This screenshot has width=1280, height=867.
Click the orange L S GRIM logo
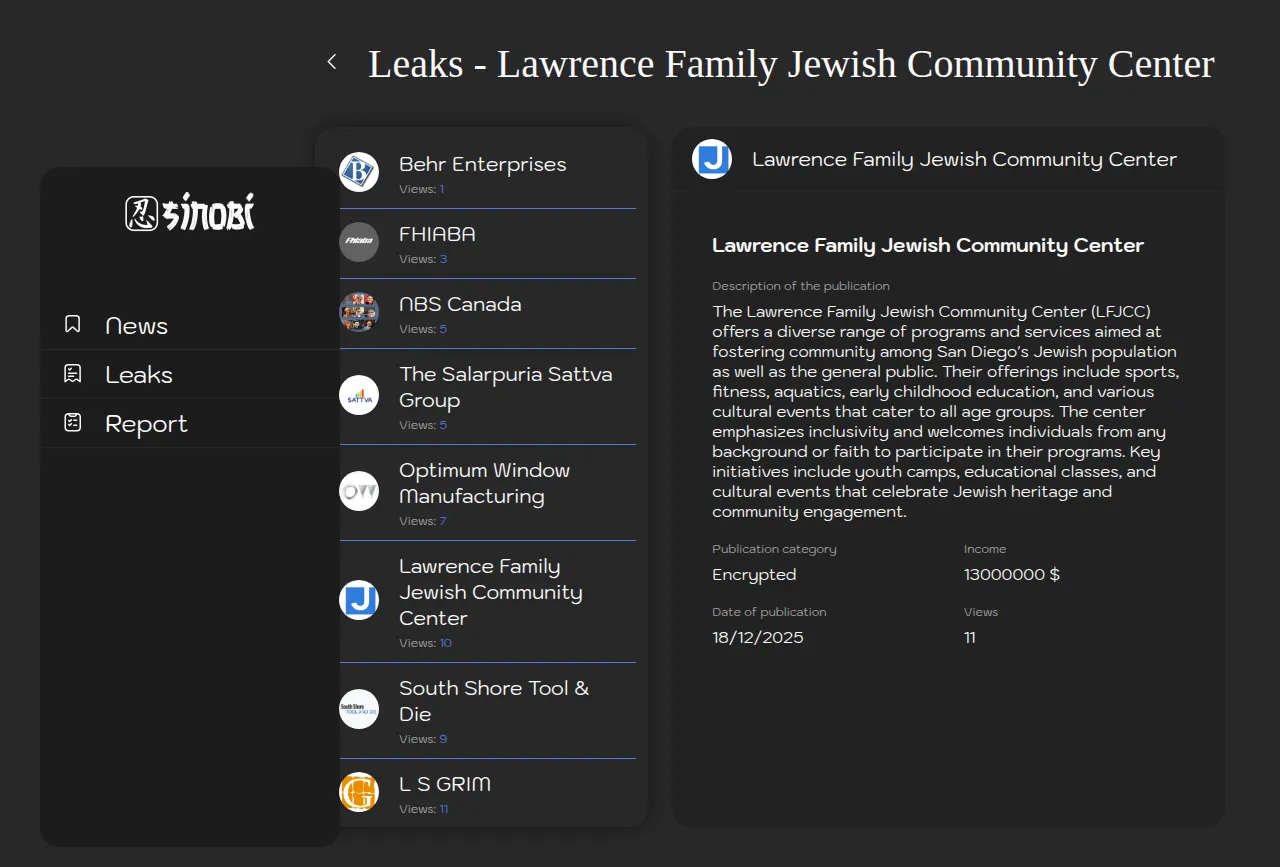click(359, 792)
